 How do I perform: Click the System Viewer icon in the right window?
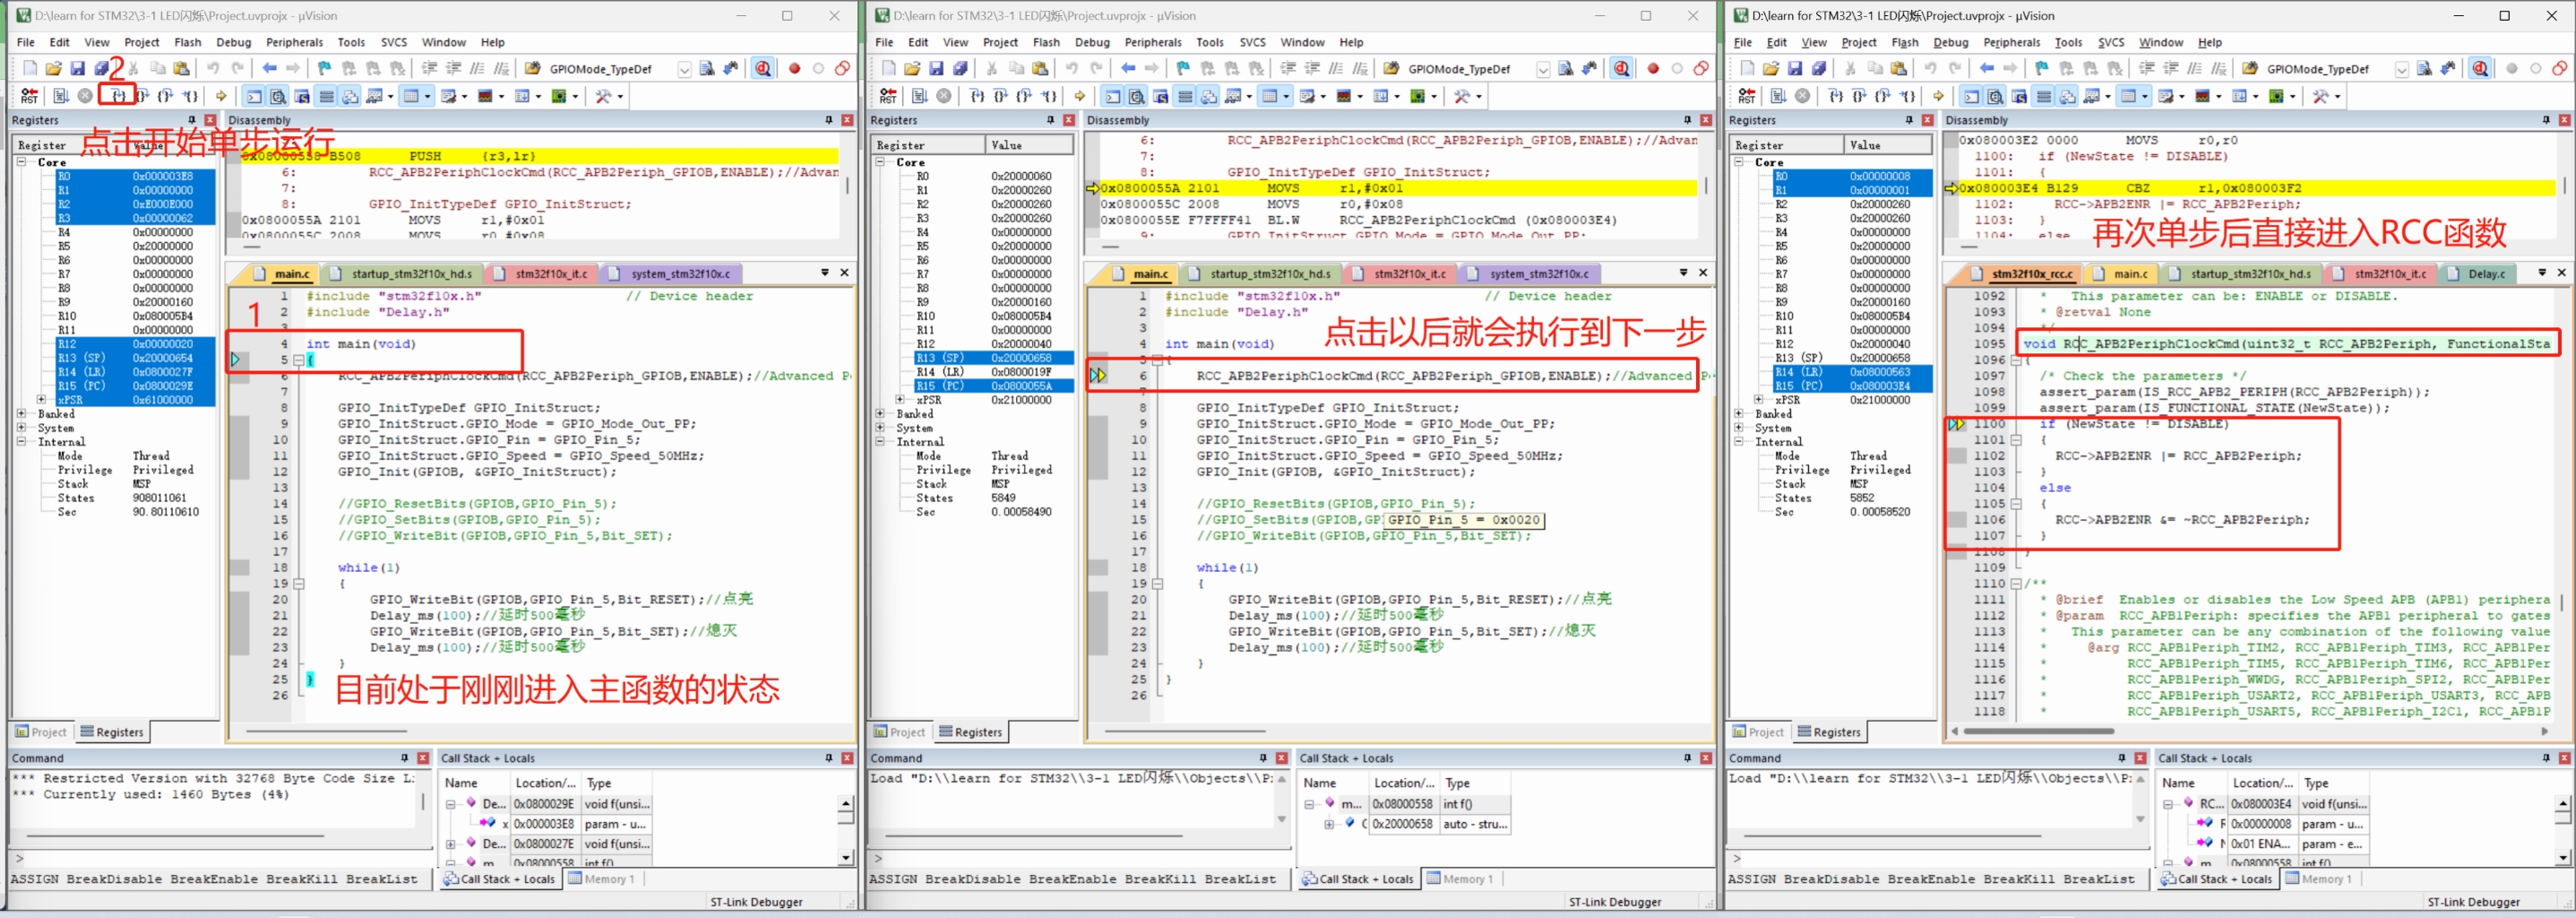[2276, 96]
